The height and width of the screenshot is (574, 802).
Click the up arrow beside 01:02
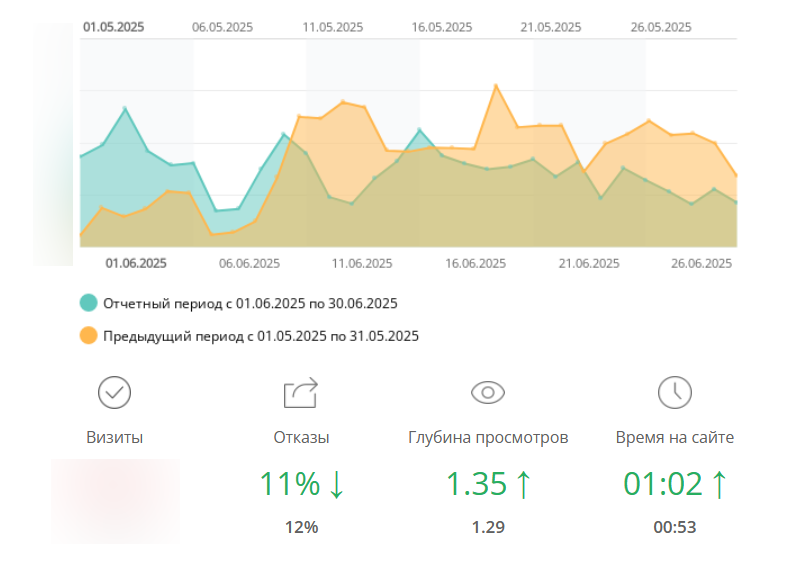[718, 484]
